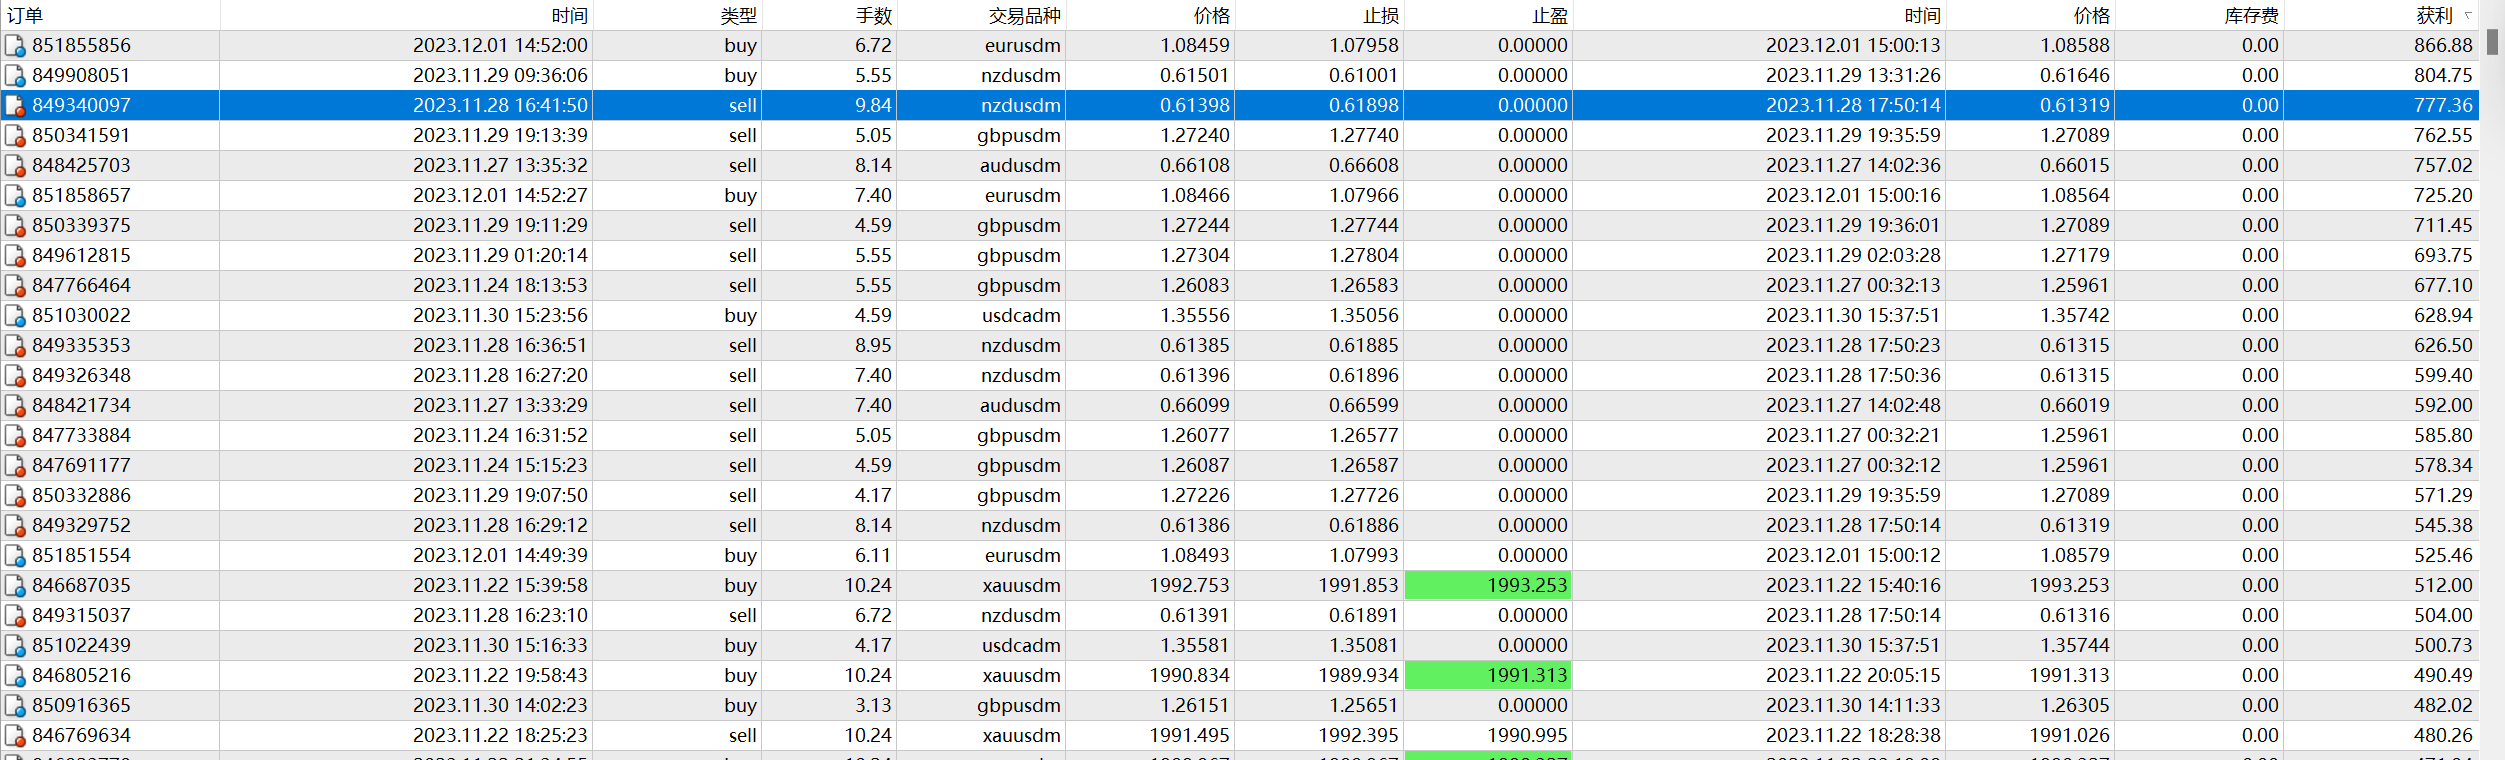The width and height of the screenshot is (2505, 760).
Task: Sort by the 止损 column header
Action: click(1319, 15)
